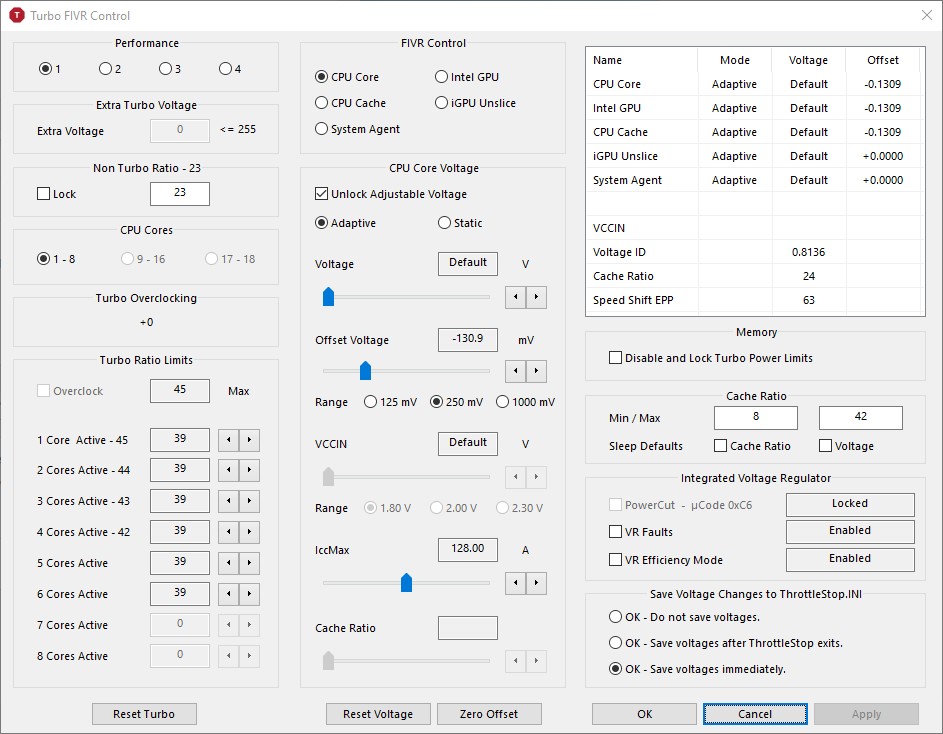Select Intel GPU in FIVR Control

point(467,77)
